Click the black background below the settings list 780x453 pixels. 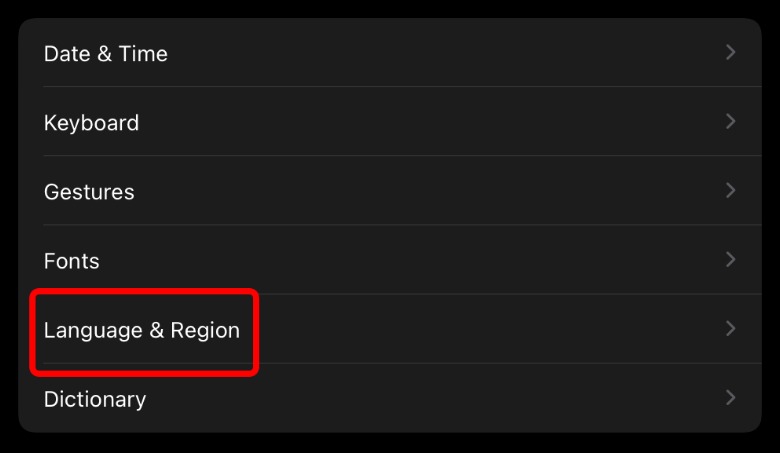coord(390,443)
